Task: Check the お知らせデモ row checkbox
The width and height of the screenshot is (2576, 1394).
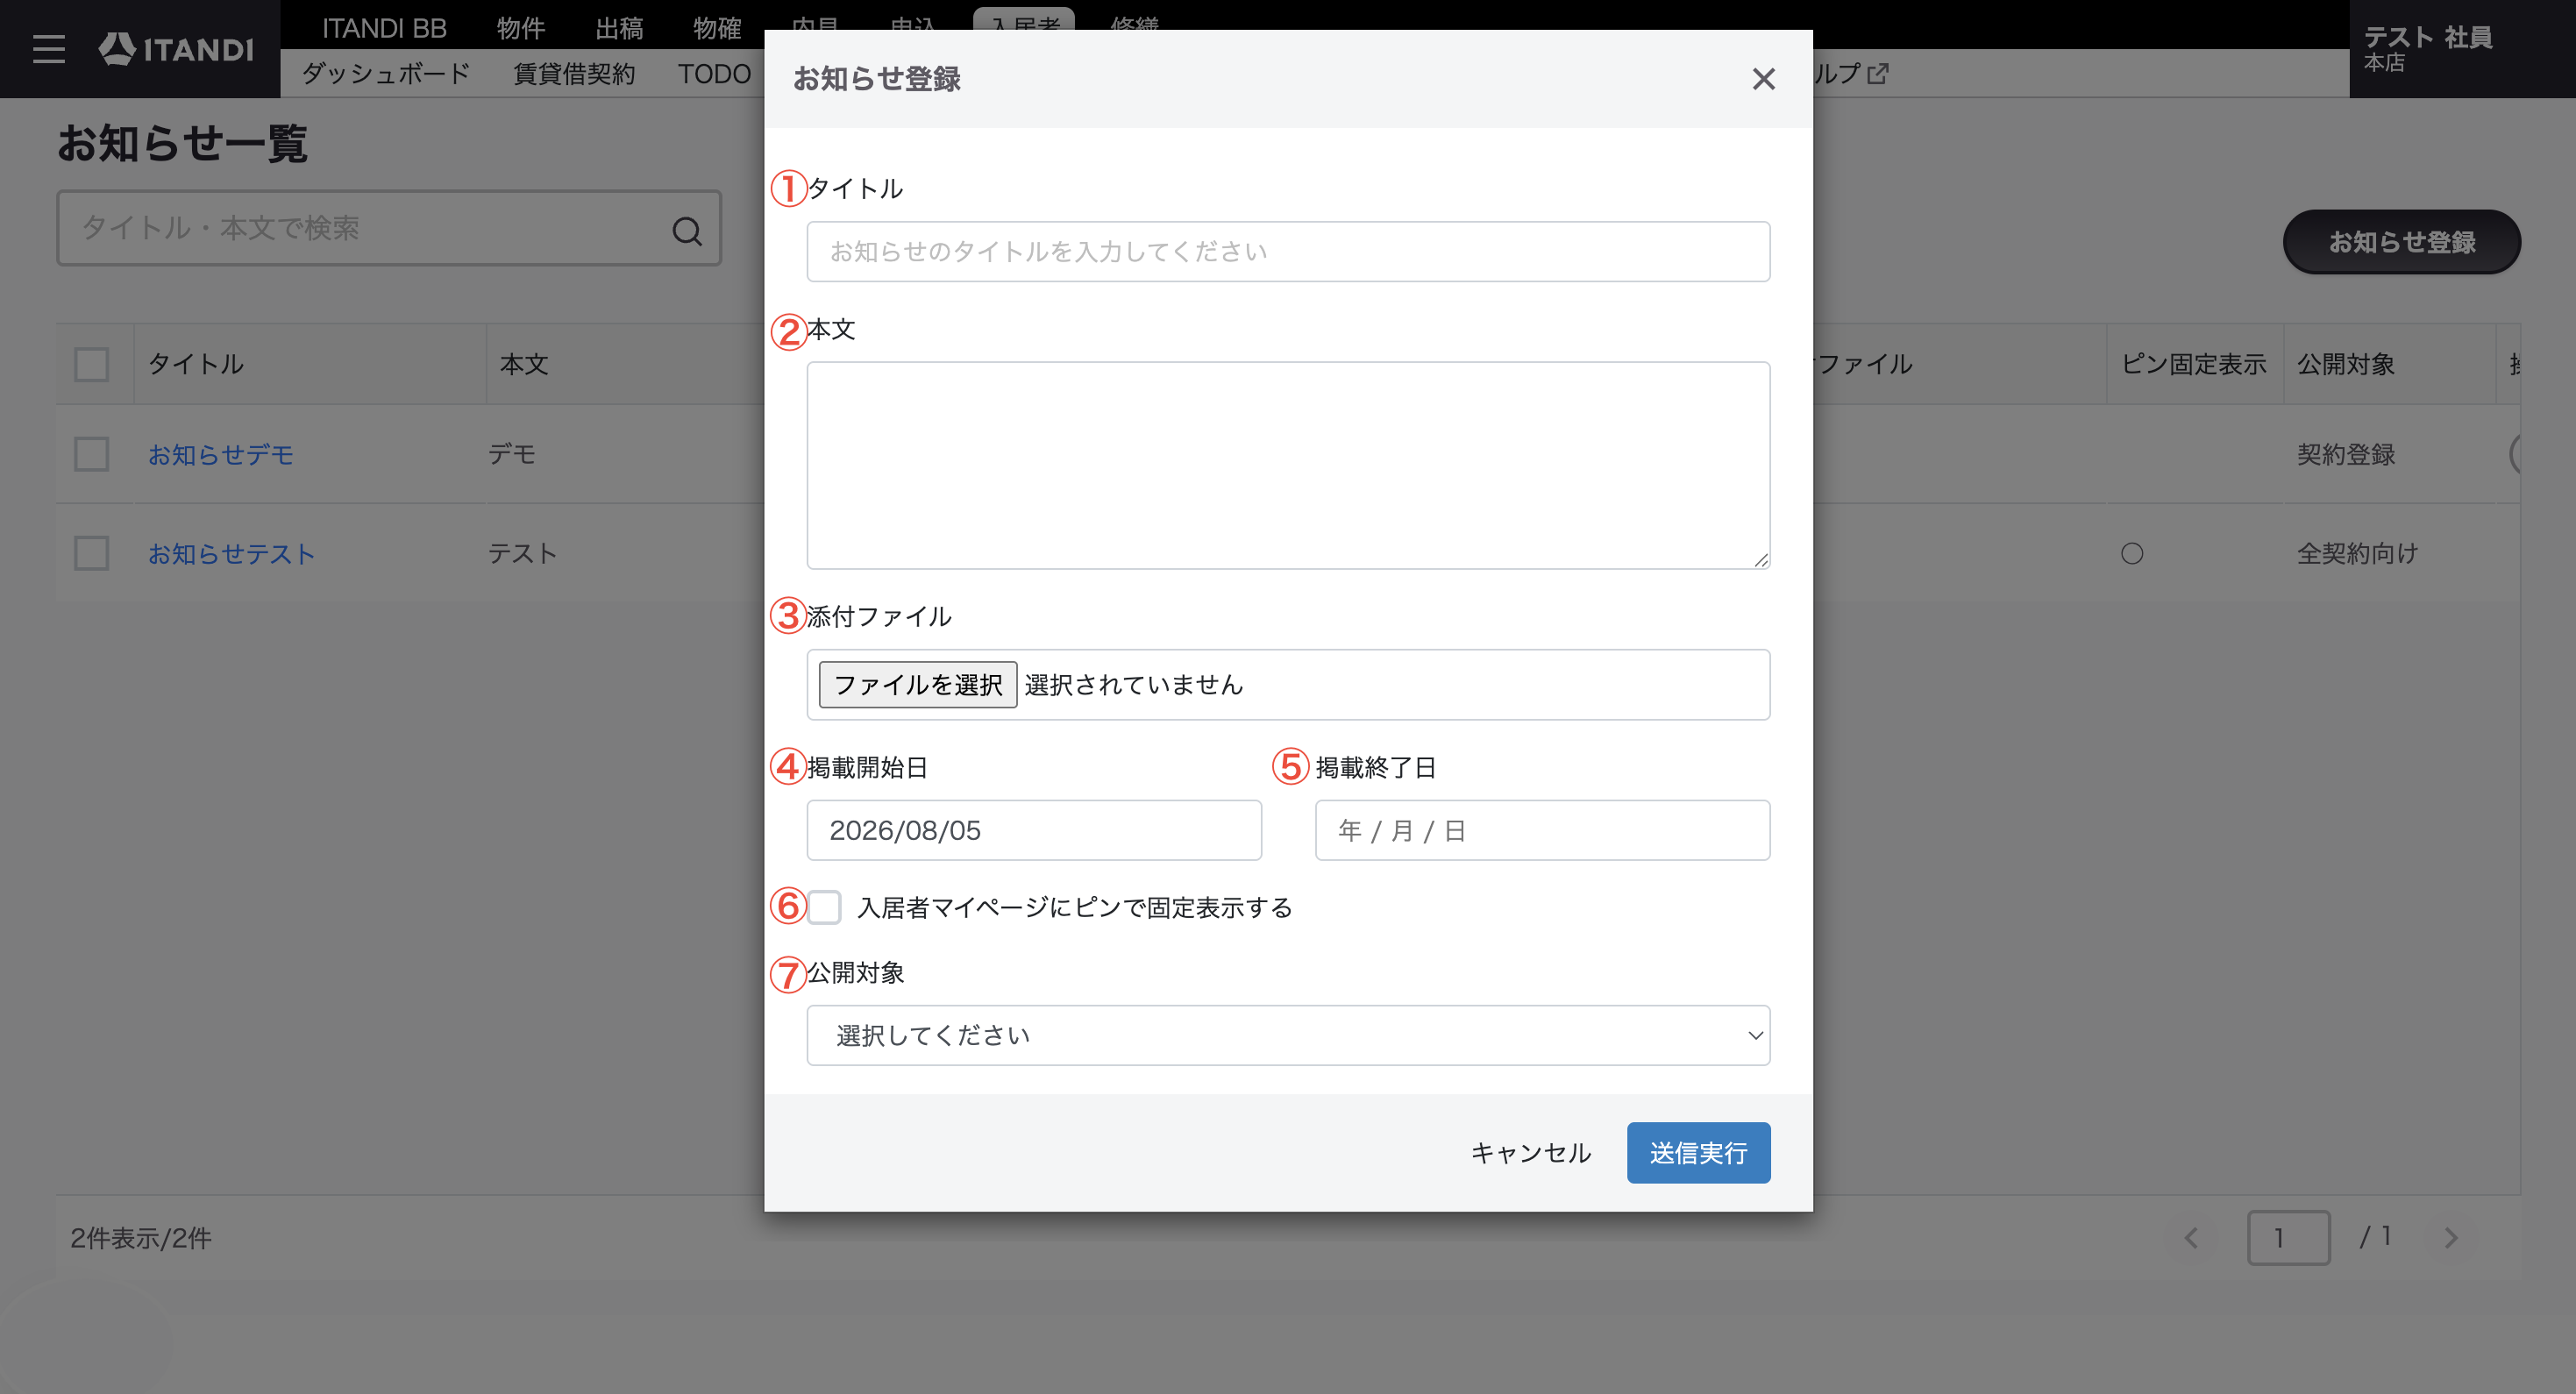Action: pos(92,454)
